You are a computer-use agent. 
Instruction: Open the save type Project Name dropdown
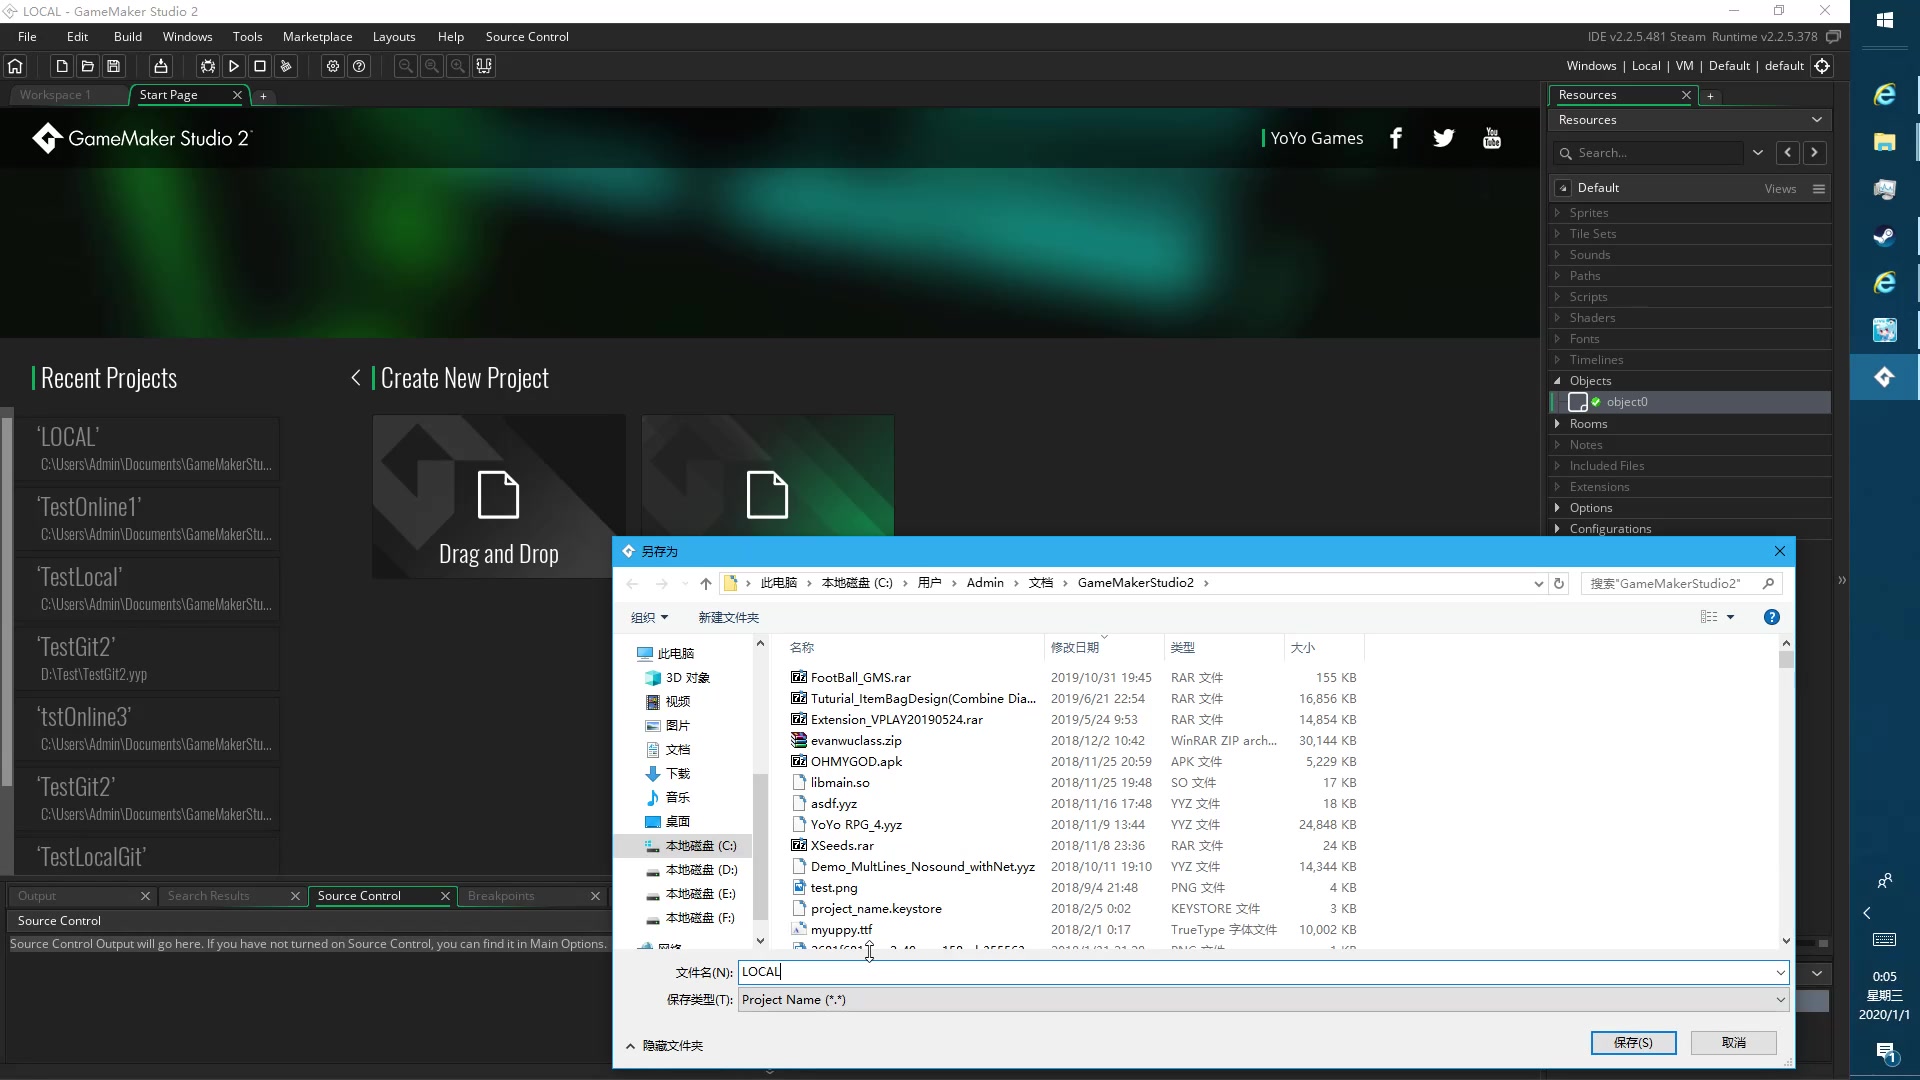point(1262,999)
